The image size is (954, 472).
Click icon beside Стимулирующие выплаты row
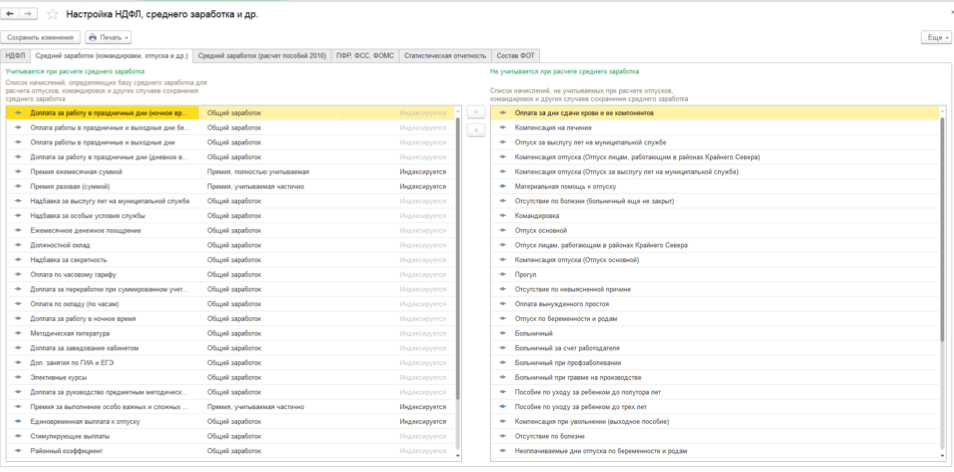(18, 436)
